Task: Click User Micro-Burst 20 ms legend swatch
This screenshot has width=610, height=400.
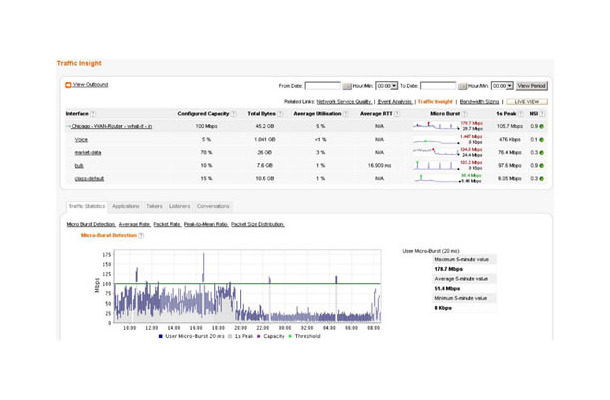Action: [161, 336]
